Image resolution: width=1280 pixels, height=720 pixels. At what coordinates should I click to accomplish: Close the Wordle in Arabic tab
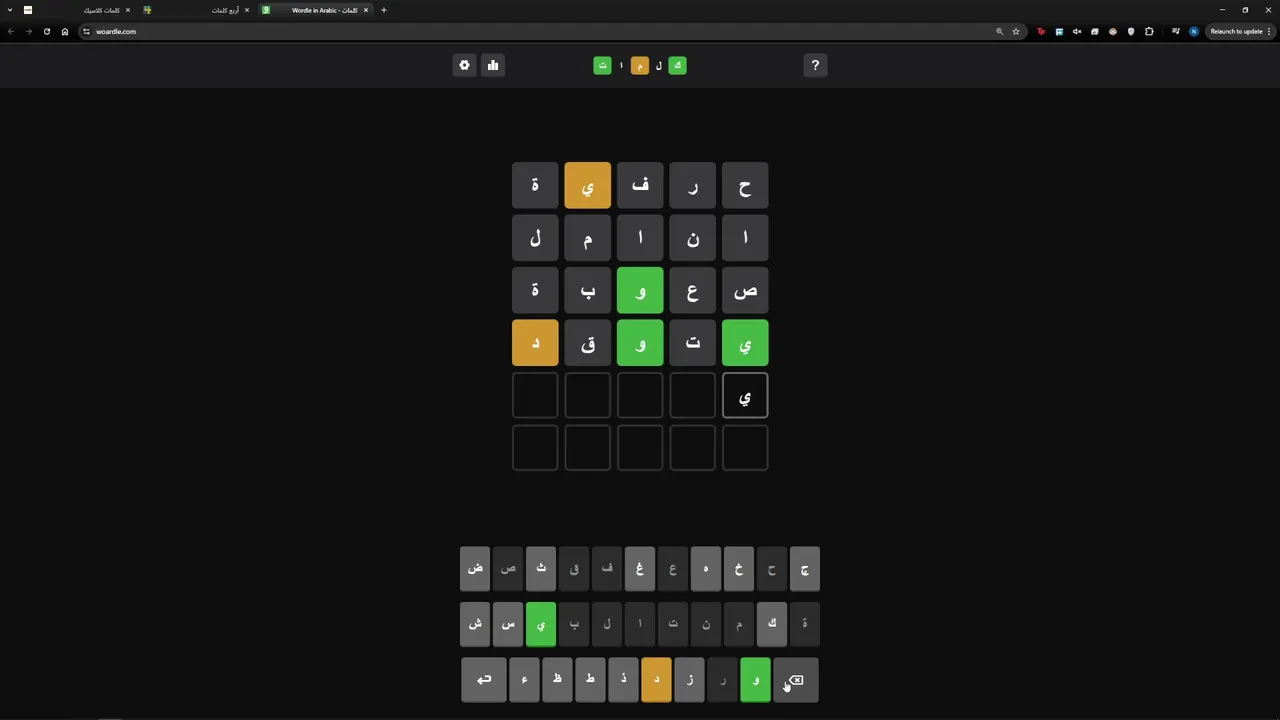point(366,10)
